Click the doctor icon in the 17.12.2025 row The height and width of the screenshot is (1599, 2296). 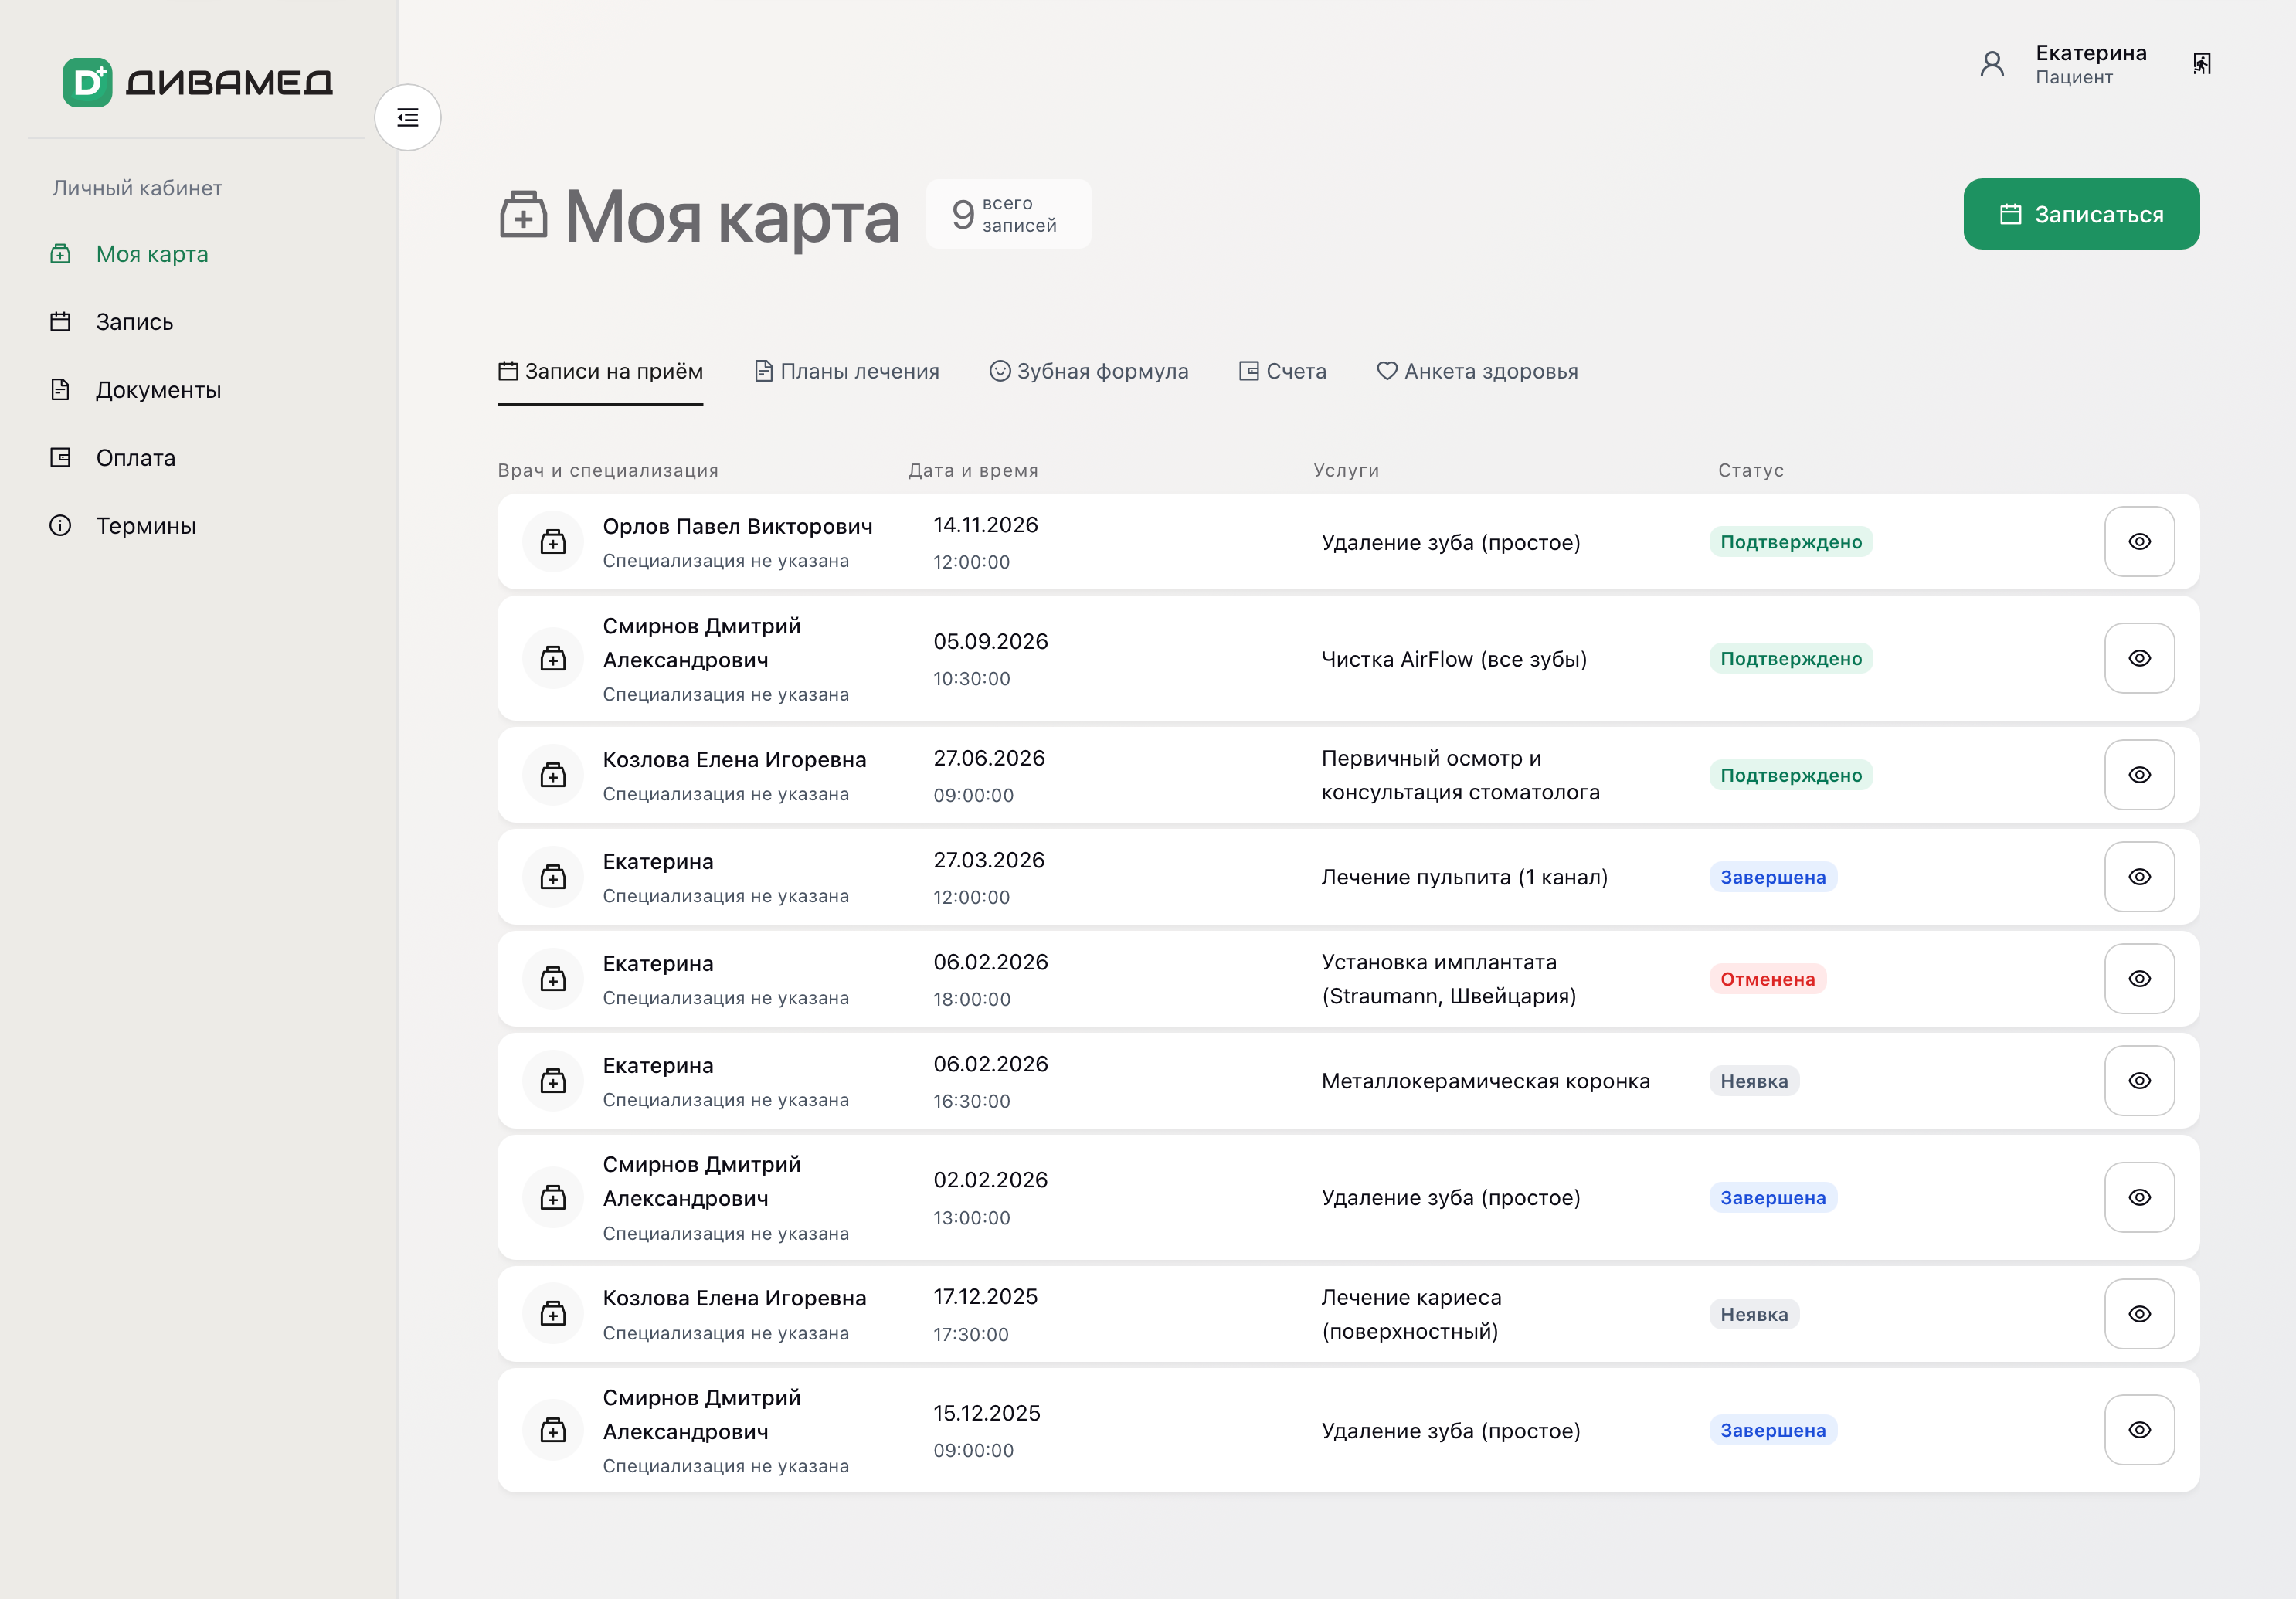pos(553,1314)
